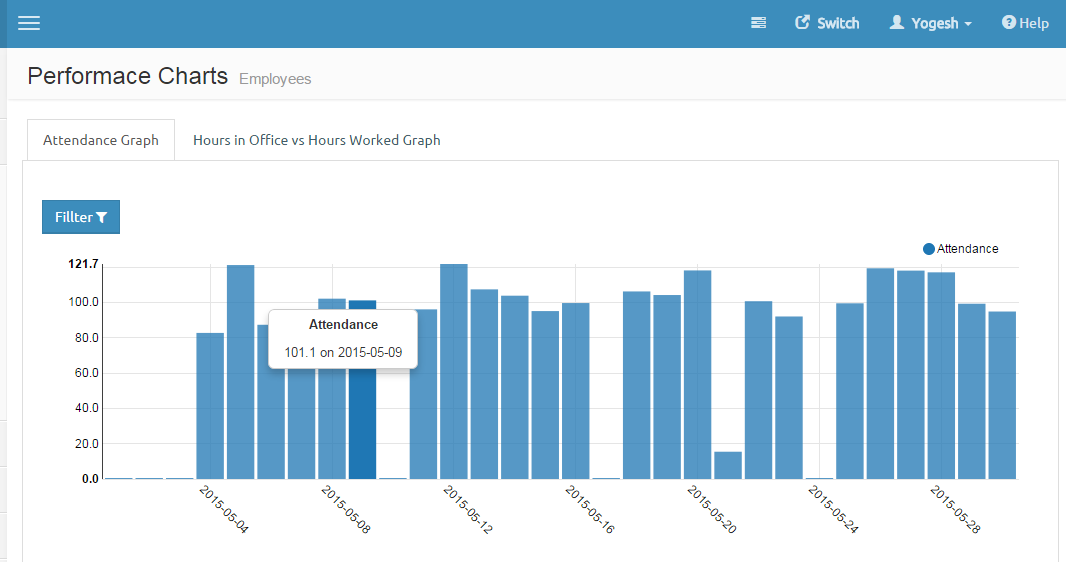Open the hamburger sidebar menu

pos(29,23)
